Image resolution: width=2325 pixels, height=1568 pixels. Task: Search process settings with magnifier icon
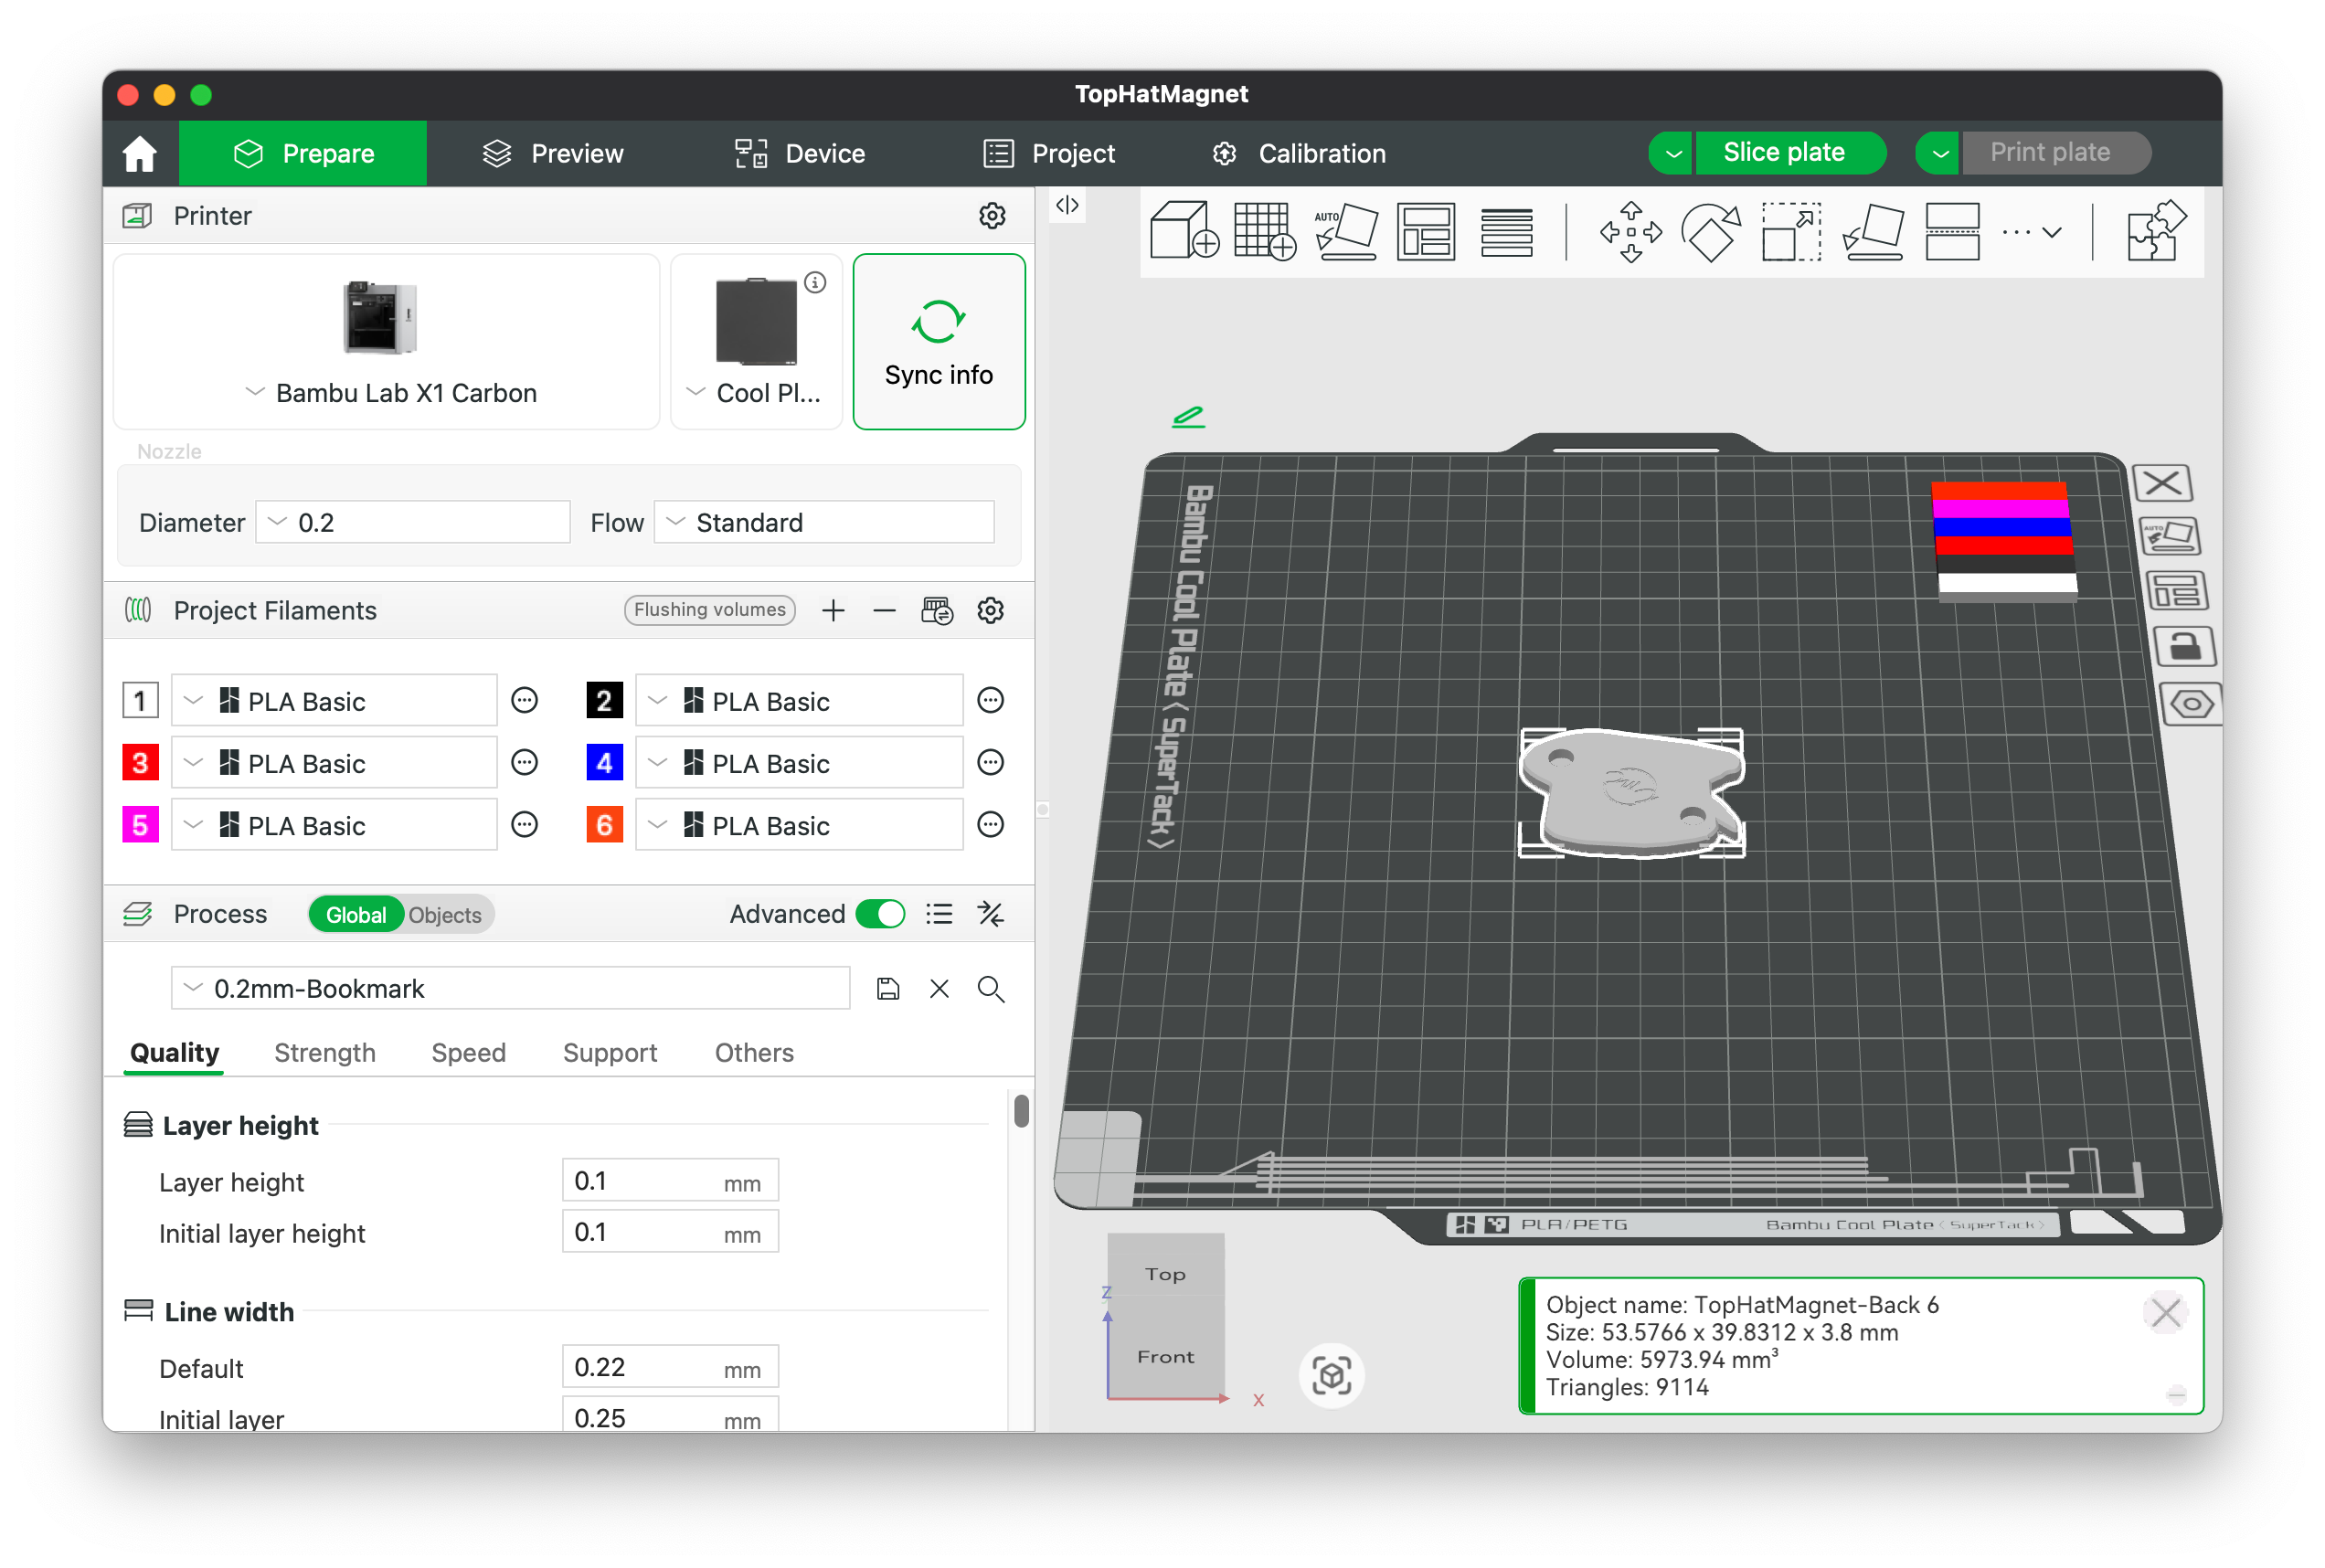(990, 988)
